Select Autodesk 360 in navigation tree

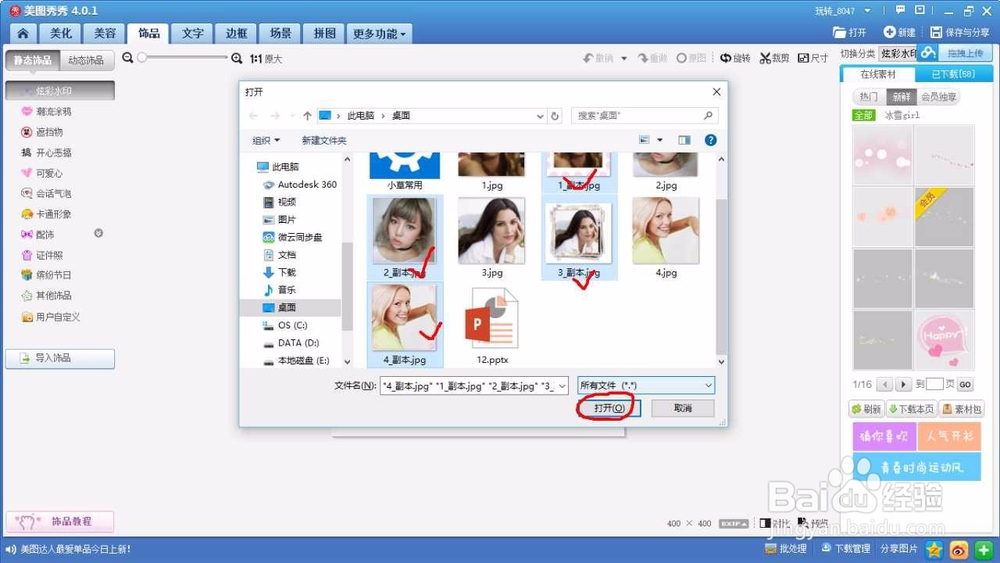coord(300,184)
